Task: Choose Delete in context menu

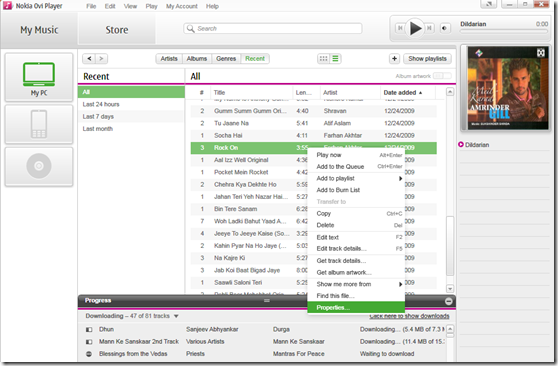Action: pyautogui.click(x=356, y=225)
